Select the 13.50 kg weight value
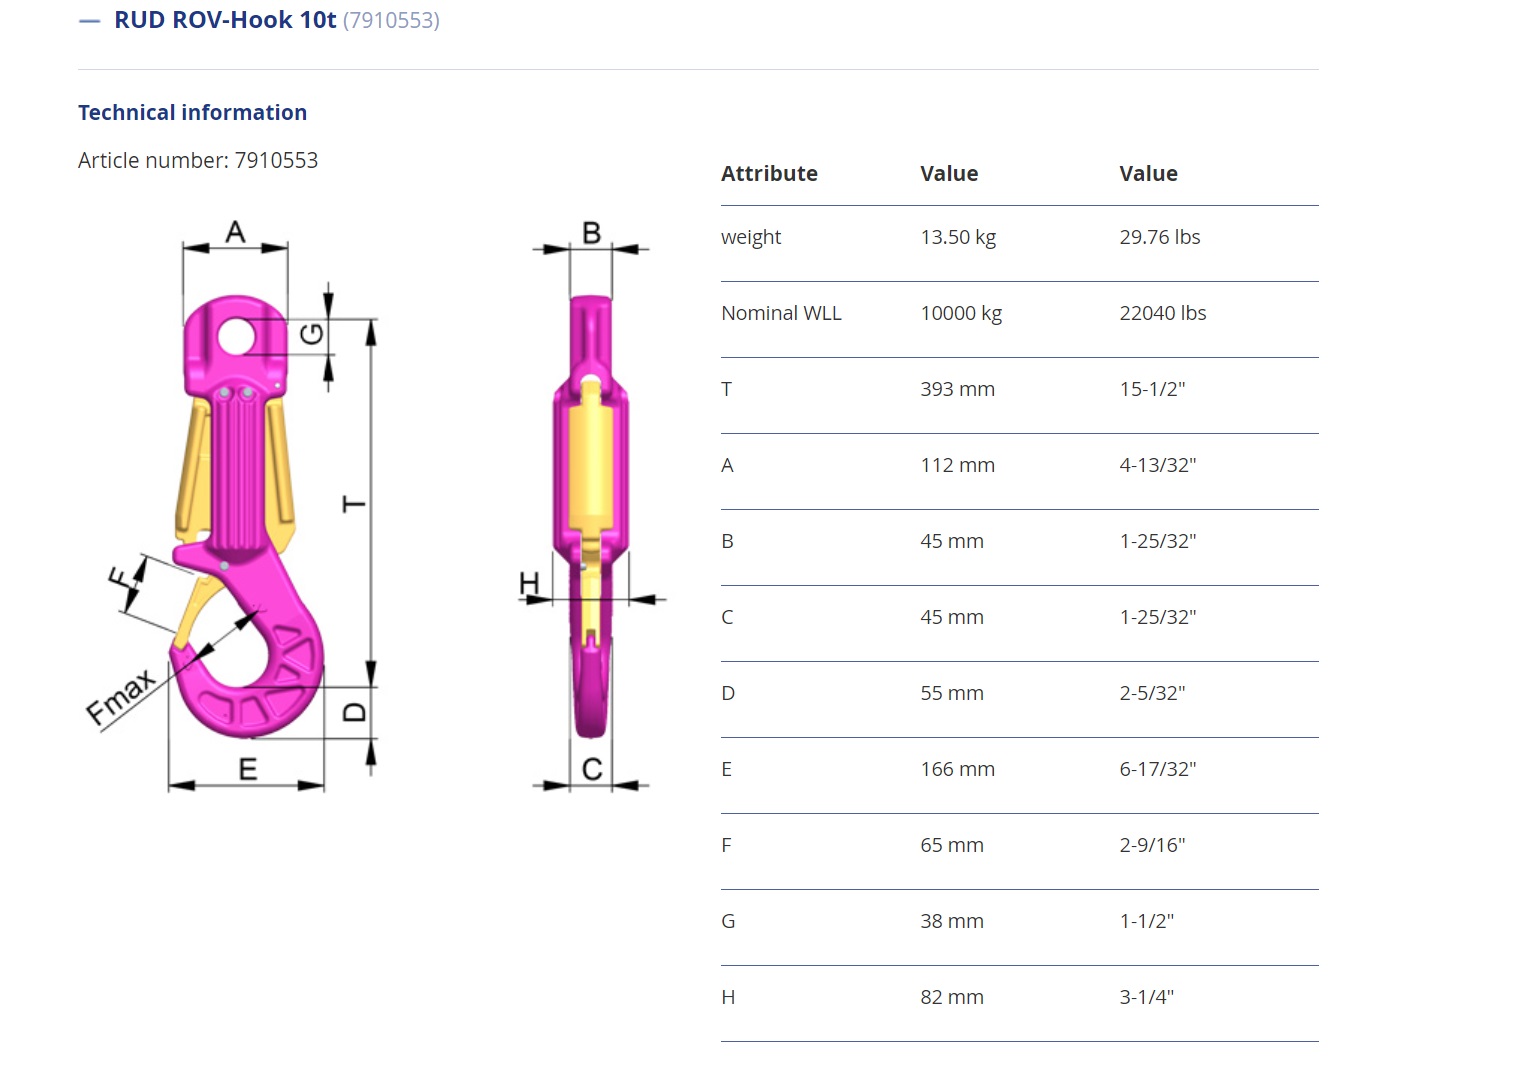The image size is (1536, 1074). point(958,238)
